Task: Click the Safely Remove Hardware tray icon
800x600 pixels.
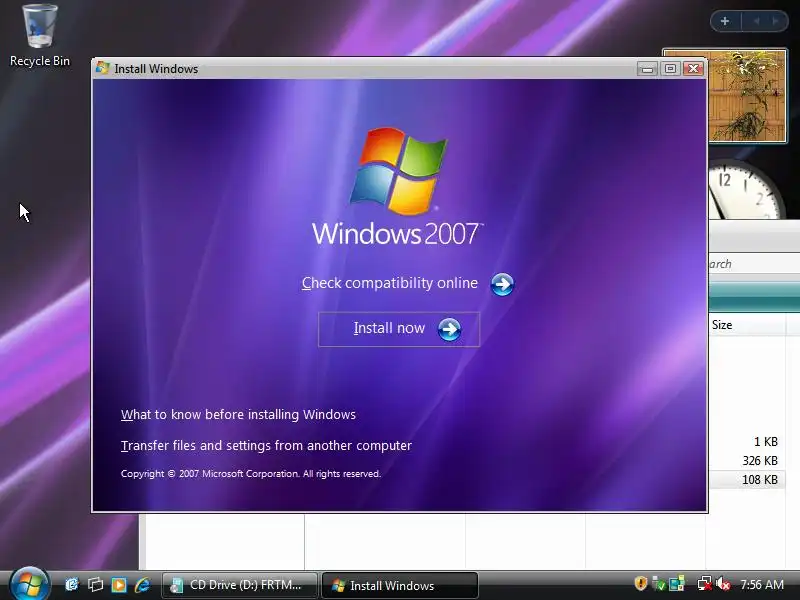Action: (x=658, y=583)
